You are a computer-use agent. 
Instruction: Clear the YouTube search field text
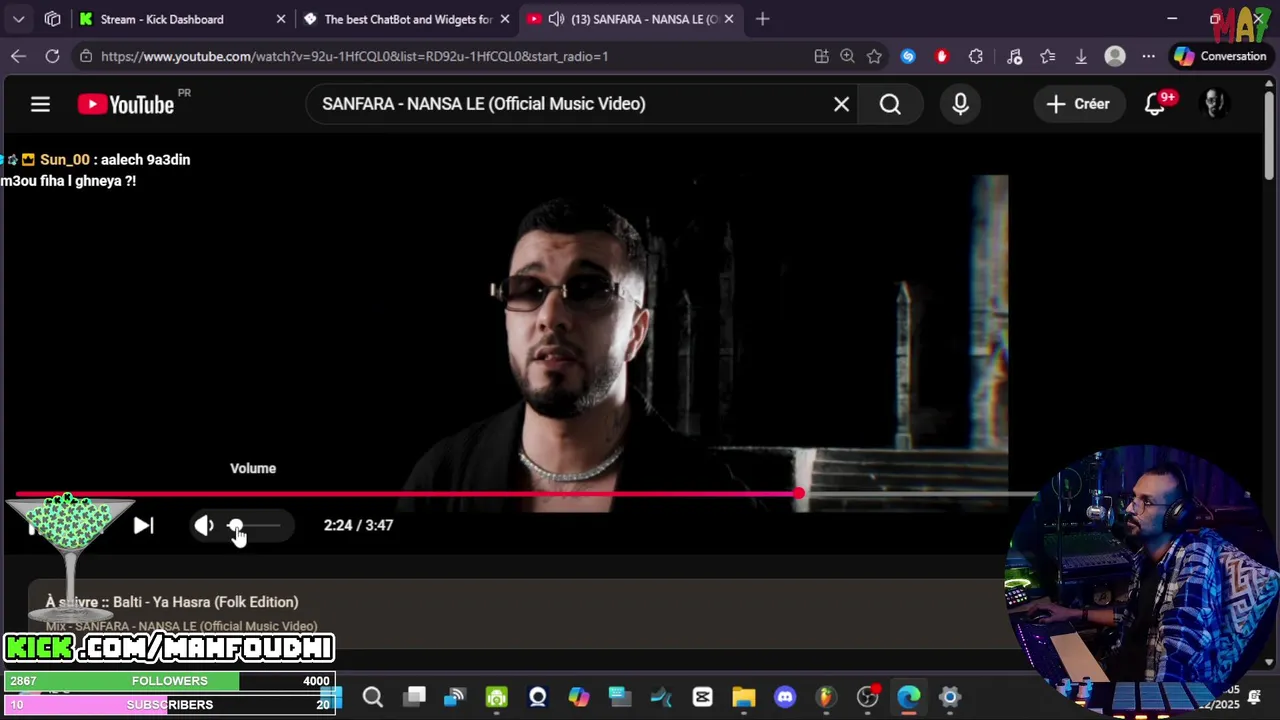pyautogui.click(x=841, y=104)
